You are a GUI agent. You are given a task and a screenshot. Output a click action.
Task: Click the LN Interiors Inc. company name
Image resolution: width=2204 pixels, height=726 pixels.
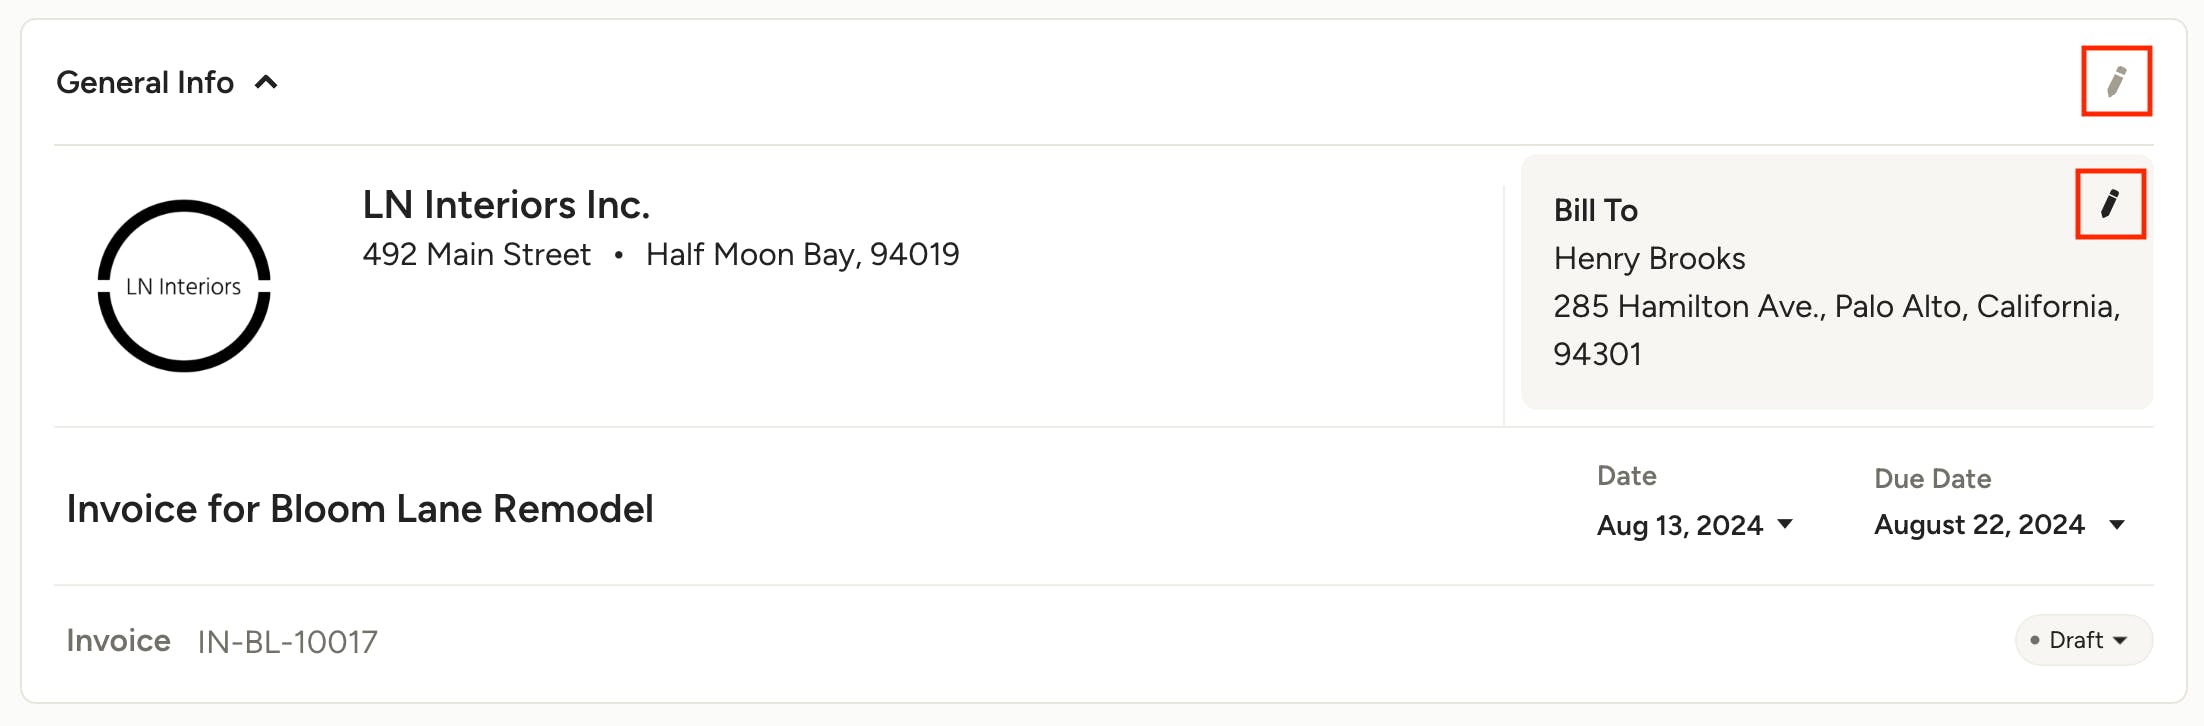pyautogui.click(x=506, y=205)
